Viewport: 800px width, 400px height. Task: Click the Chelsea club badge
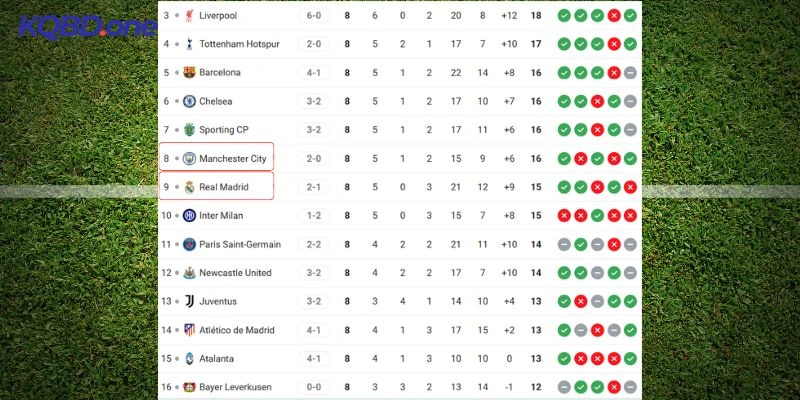click(189, 101)
